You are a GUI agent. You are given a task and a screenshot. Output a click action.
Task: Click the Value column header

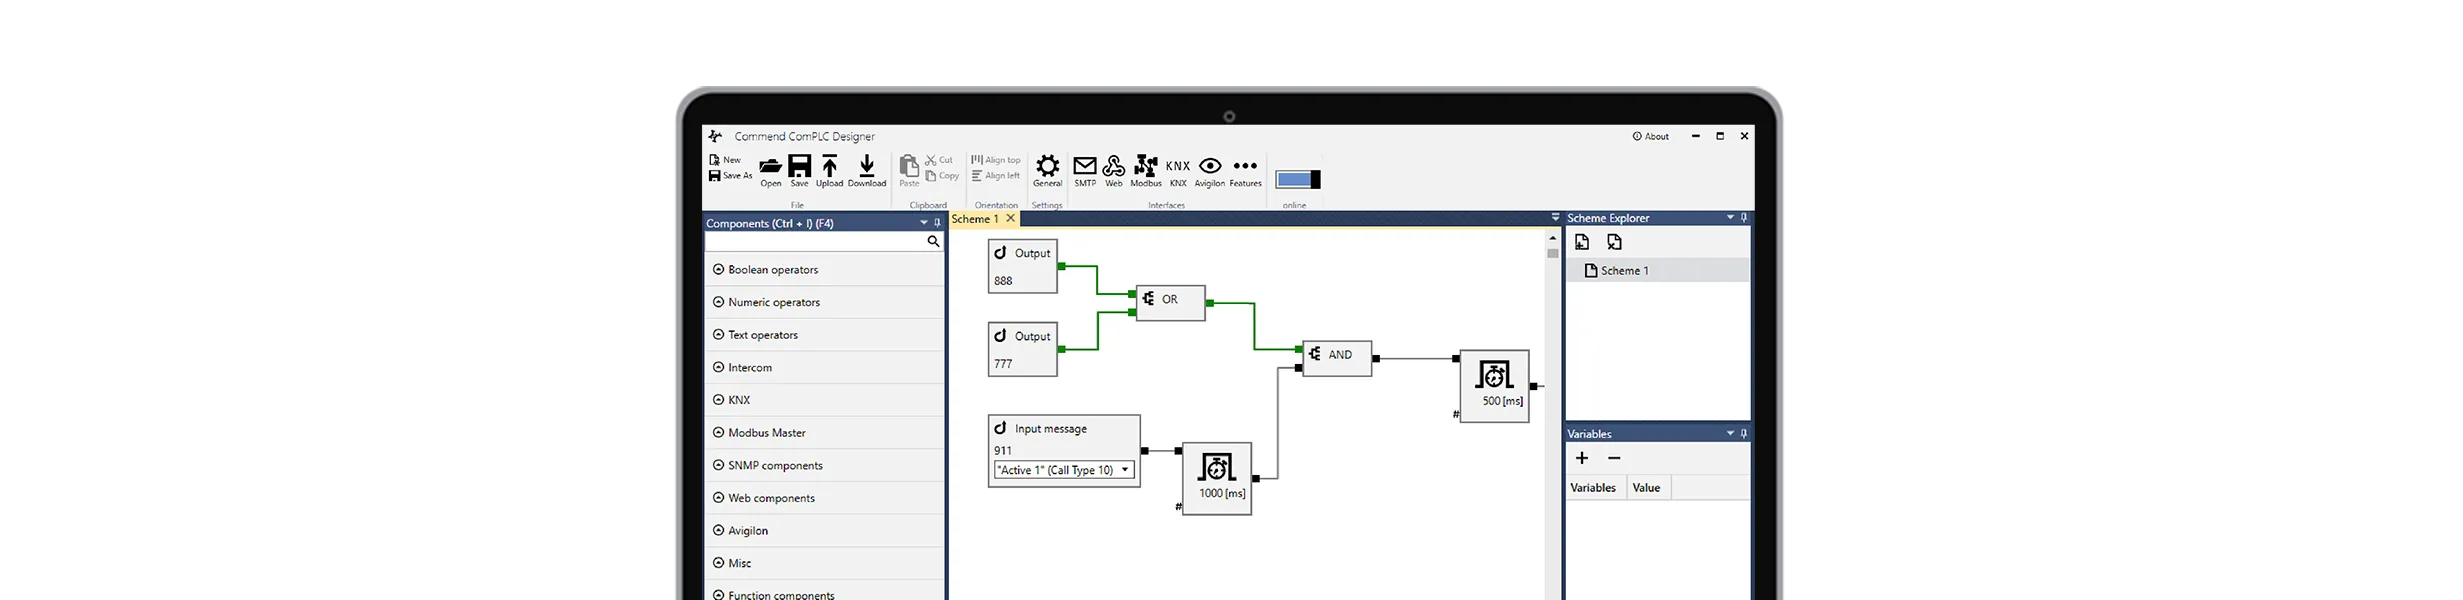(1646, 488)
